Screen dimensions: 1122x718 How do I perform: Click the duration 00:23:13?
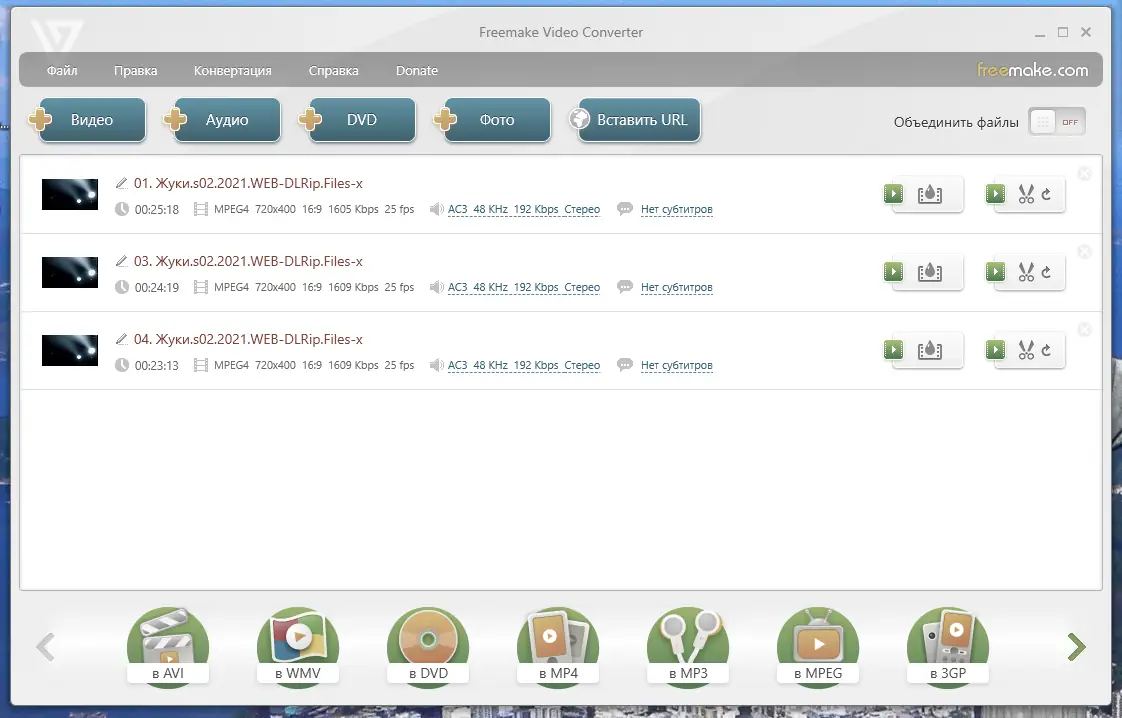coord(157,366)
